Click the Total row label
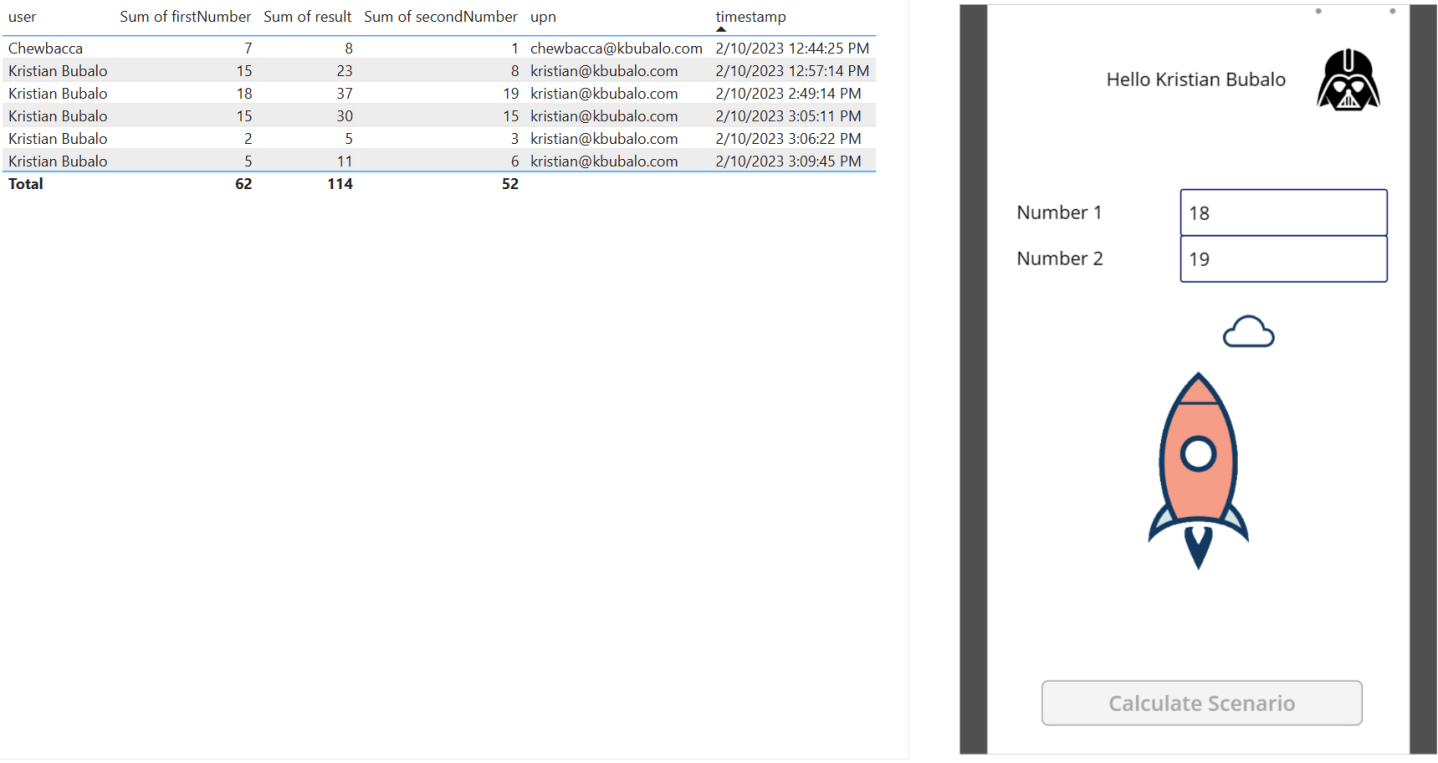 pyautogui.click(x=26, y=184)
